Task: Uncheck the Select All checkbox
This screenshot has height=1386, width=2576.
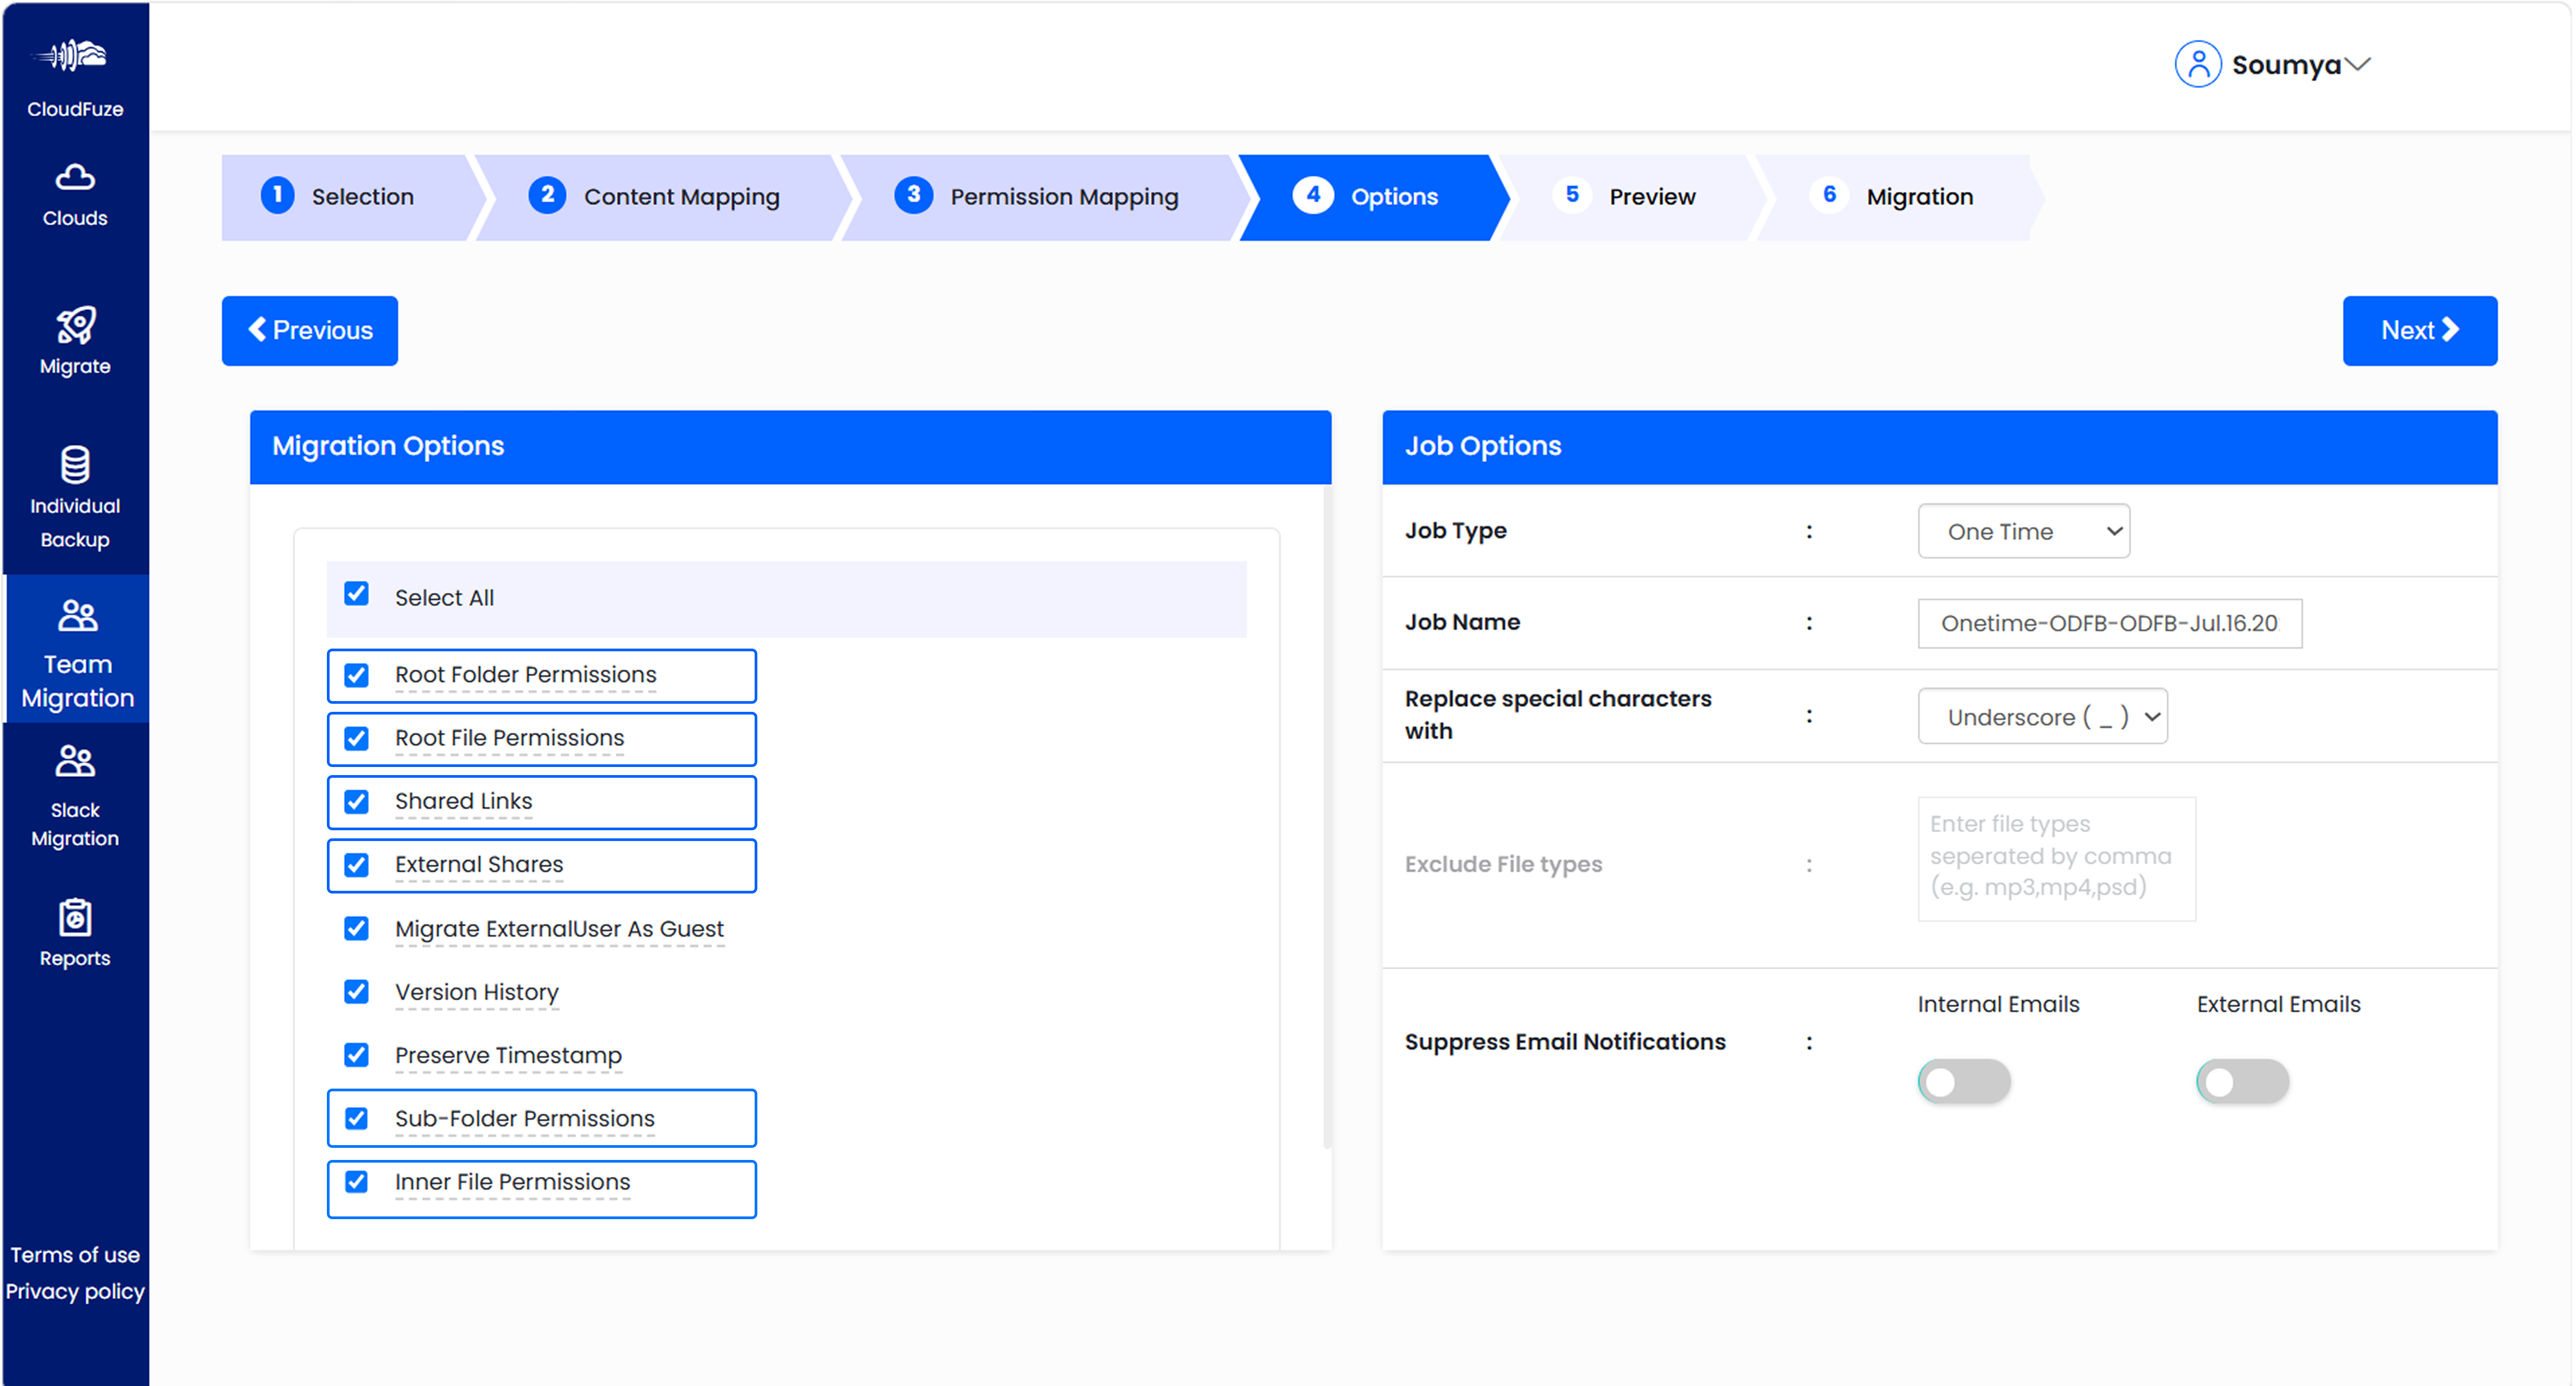Action: point(356,594)
